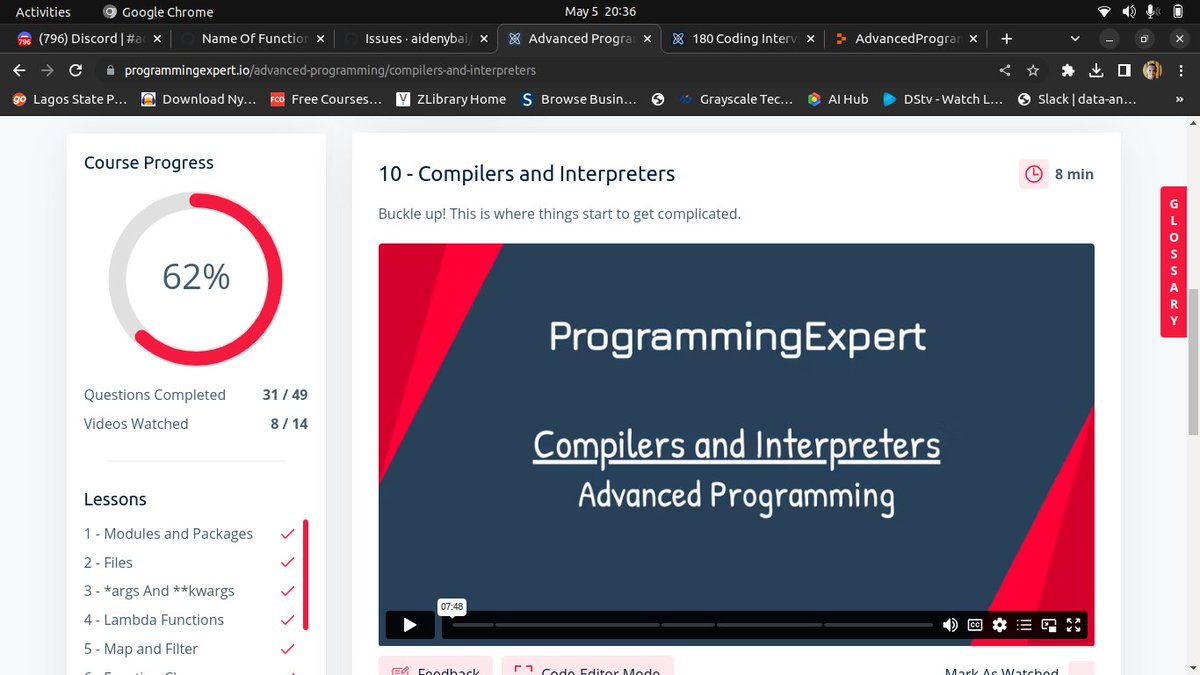Click the address bar URL
Viewport: 1200px width, 675px height.
(x=330, y=71)
